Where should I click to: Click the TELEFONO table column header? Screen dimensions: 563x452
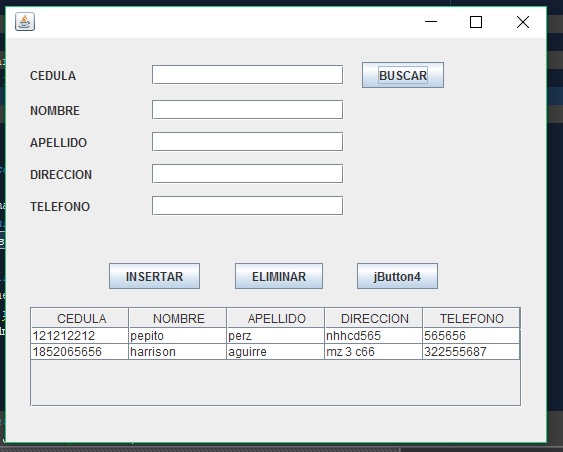click(471, 318)
